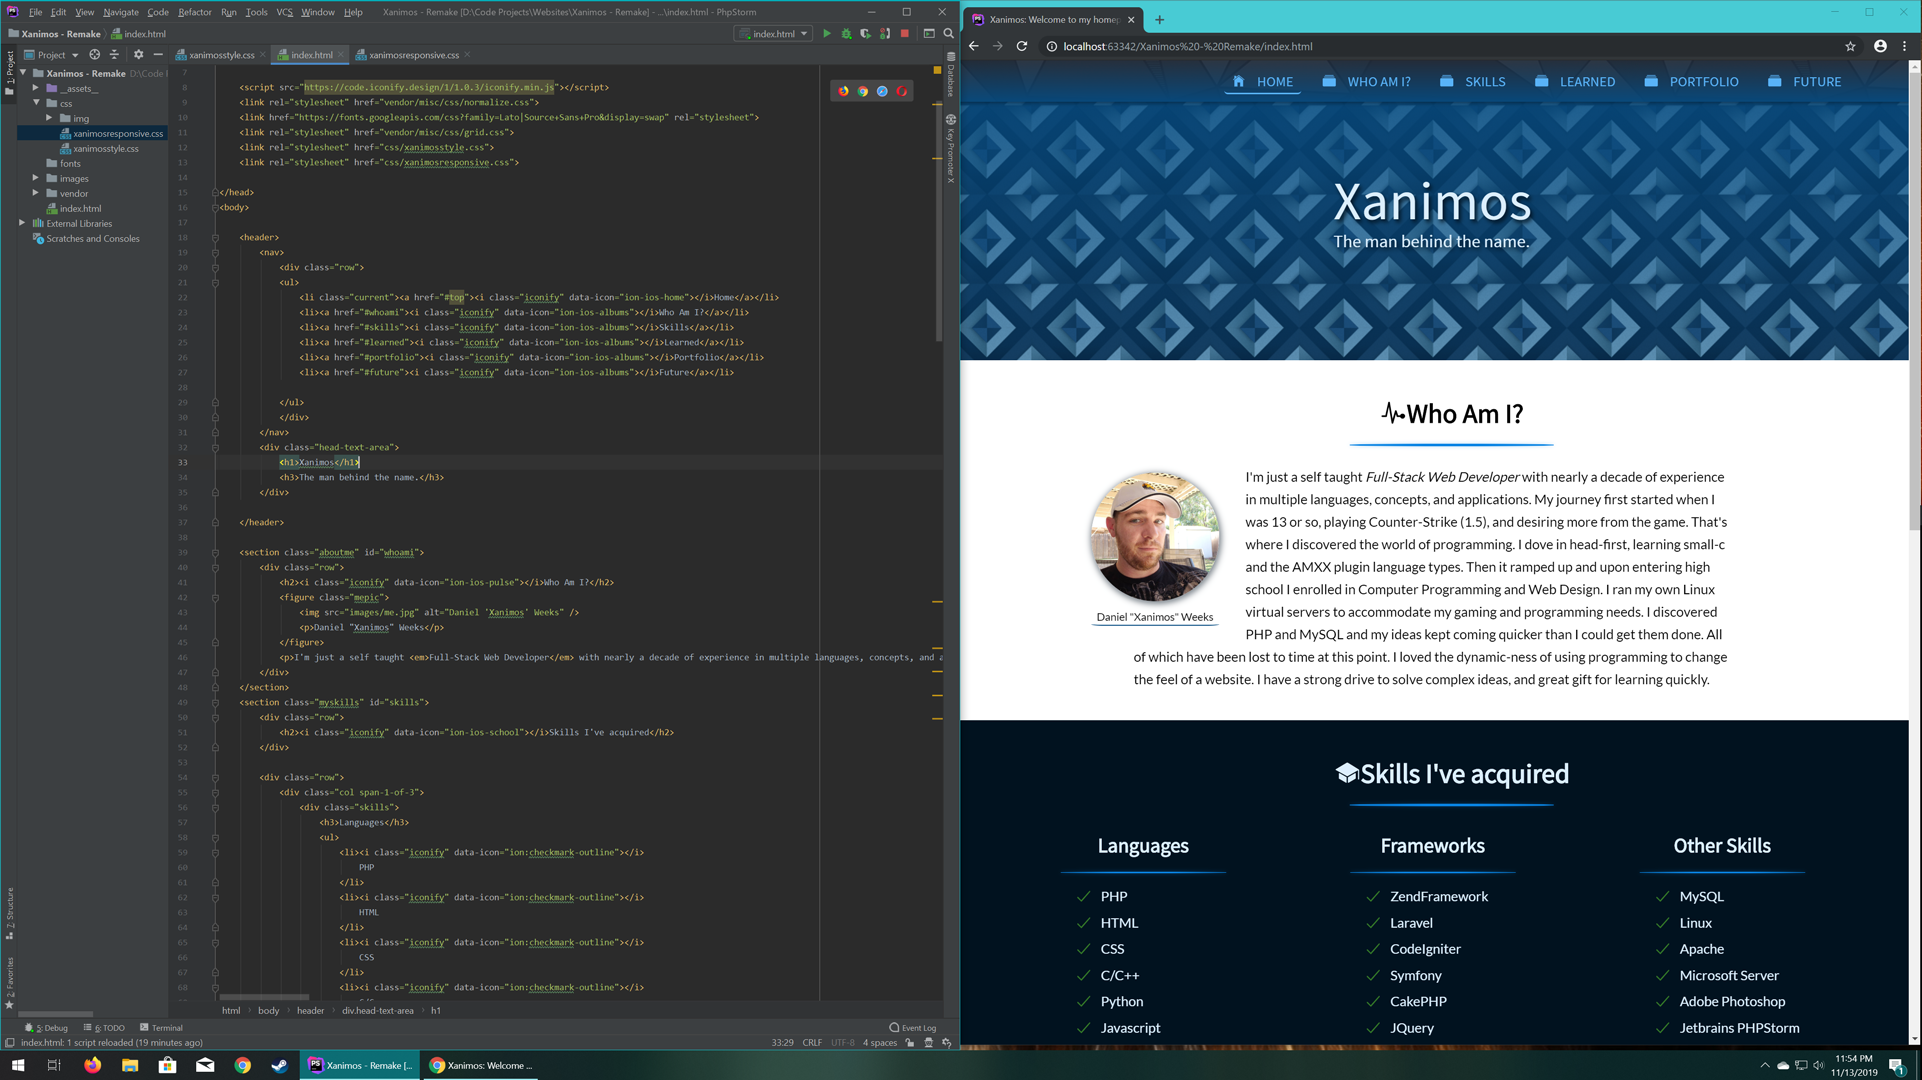Bookmark the page with the star icon

click(1850, 46)
